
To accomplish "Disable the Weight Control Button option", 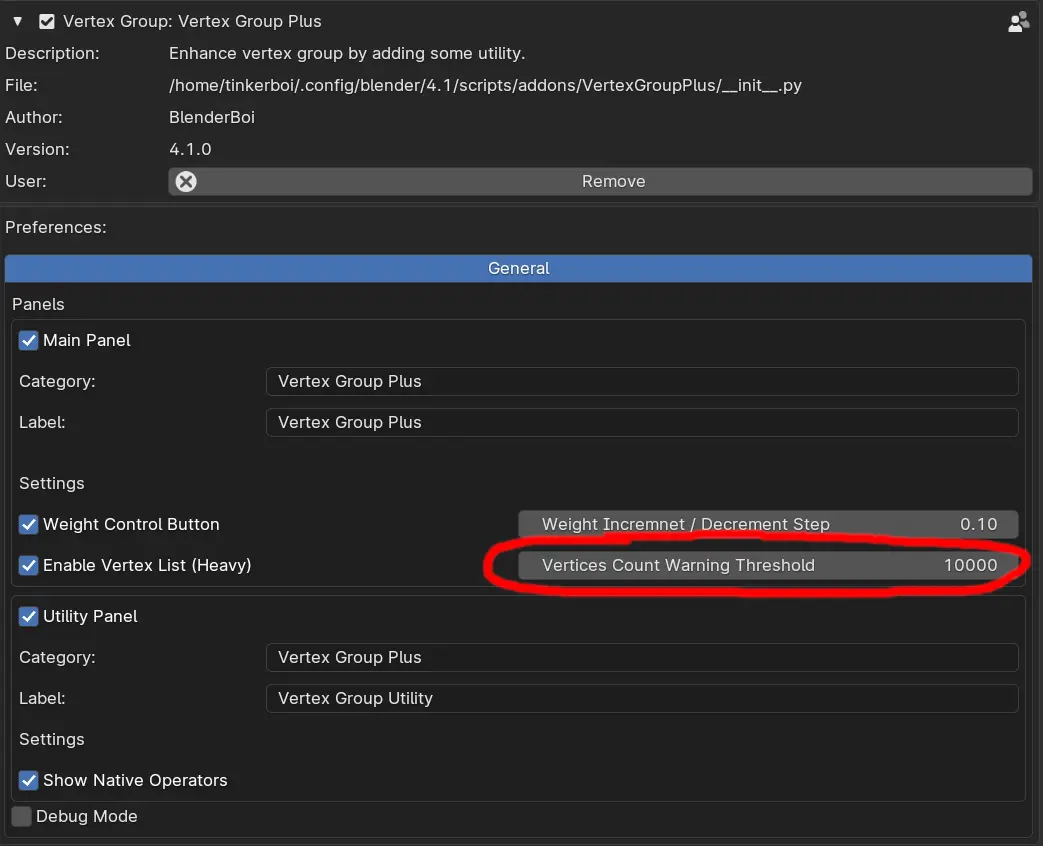I will 28,524.
